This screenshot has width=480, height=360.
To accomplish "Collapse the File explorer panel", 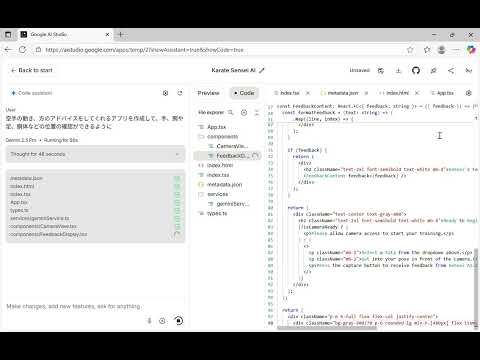I will 257,112.
